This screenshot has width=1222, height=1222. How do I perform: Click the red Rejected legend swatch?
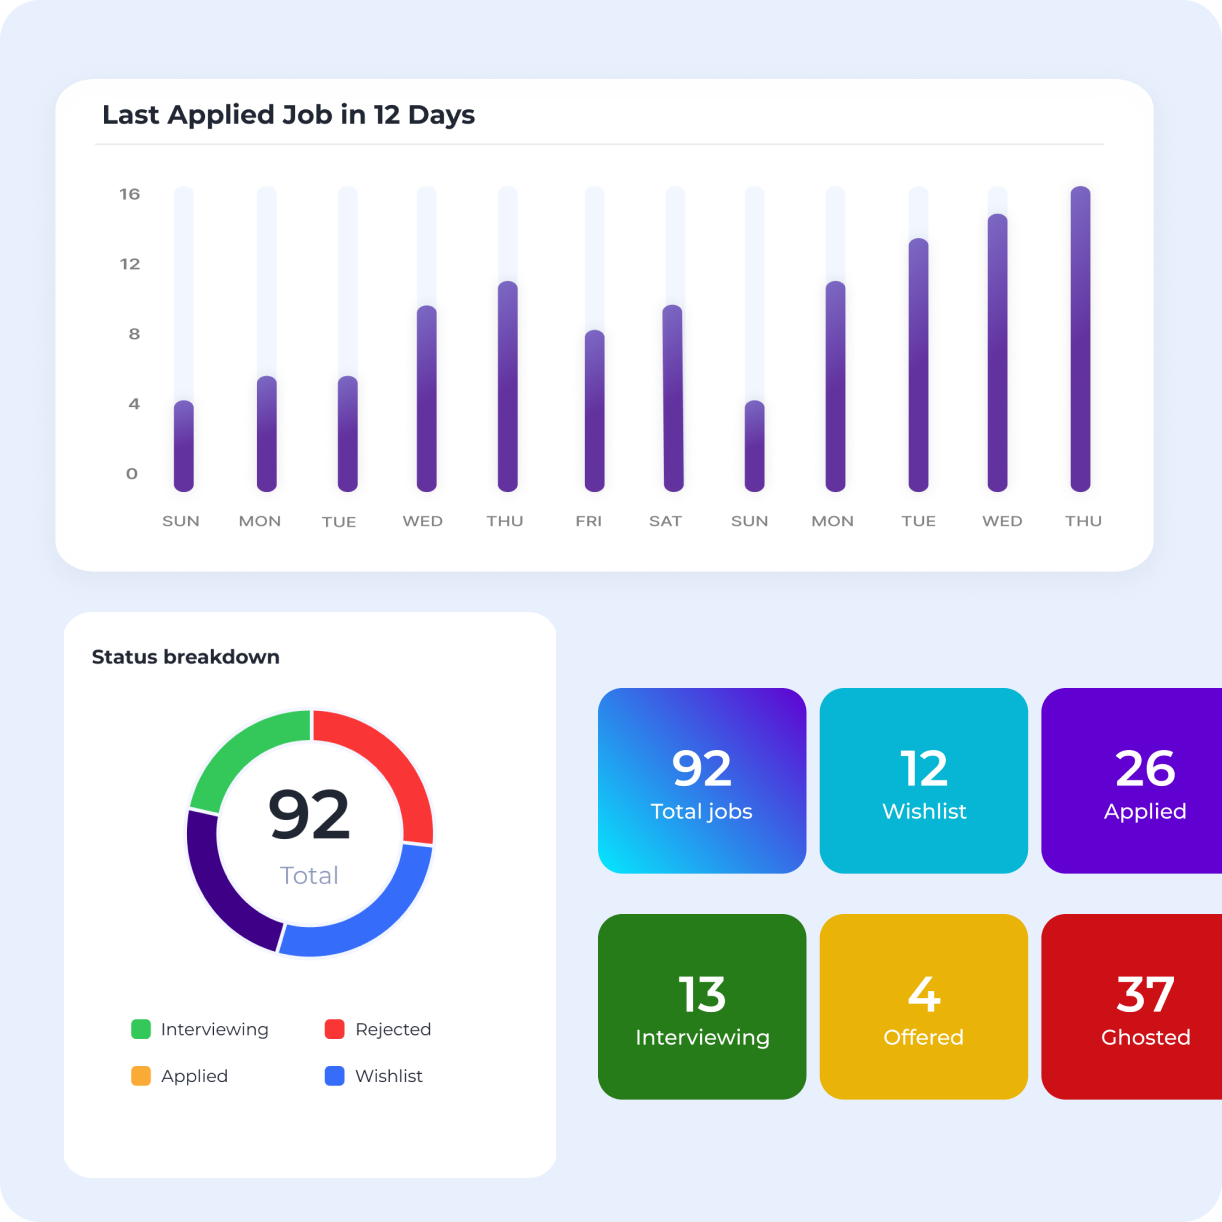click(336, 1029)
